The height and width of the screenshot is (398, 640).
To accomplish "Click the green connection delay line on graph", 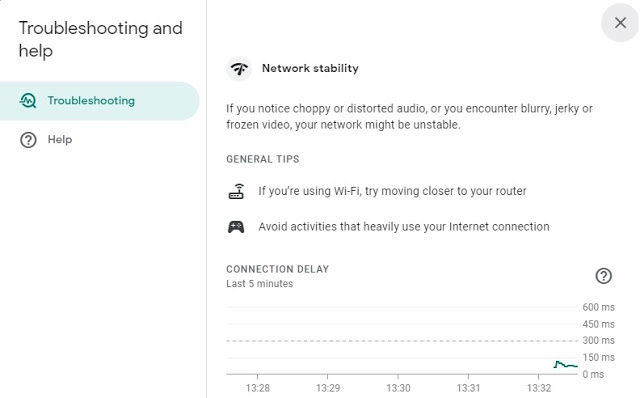I will (x=565, y=364).
